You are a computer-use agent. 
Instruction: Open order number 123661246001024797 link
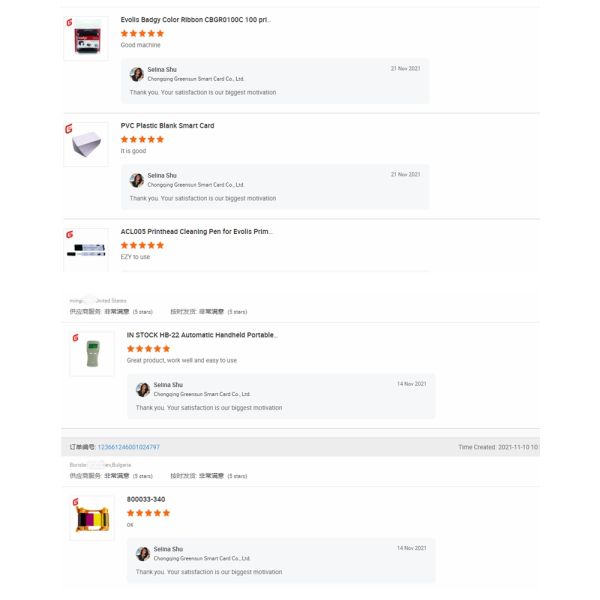point(128,447)
